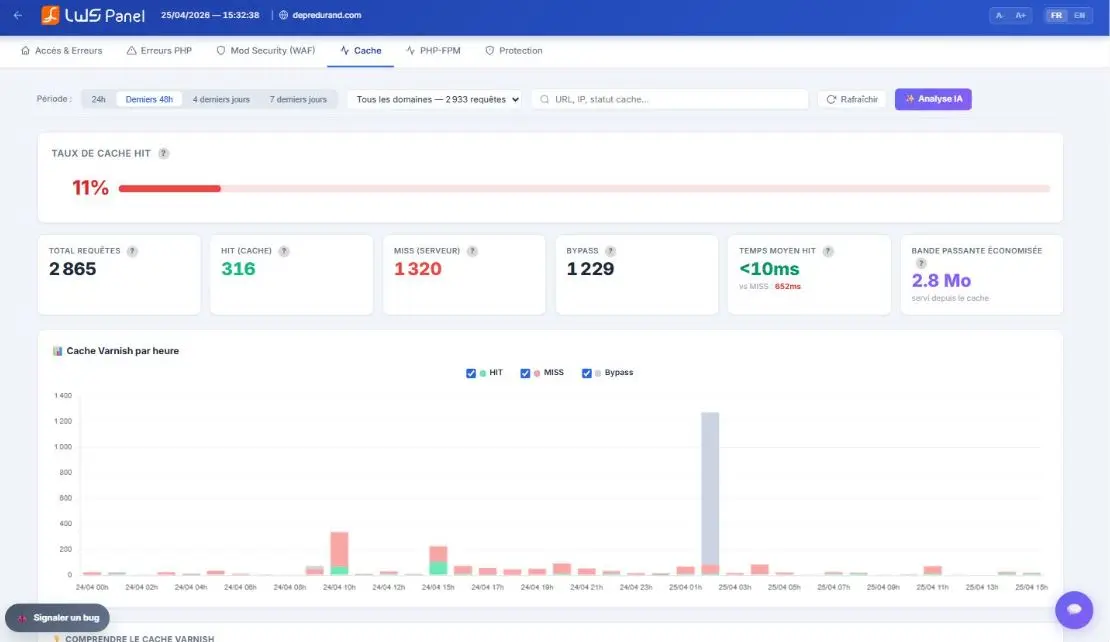This screenshot has height=642, width=1110.
Task: Click the 2.8 Mo bandwidth value
Action: click(942, 281)
